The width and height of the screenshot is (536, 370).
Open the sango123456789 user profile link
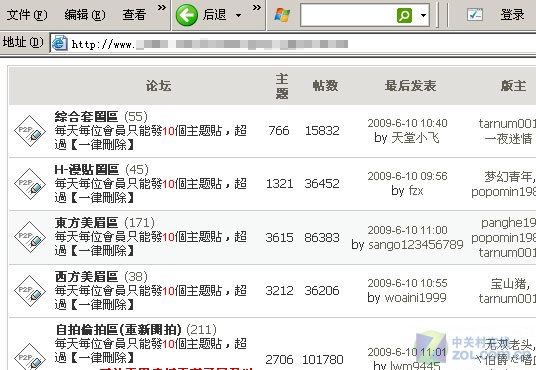[416, 245]
